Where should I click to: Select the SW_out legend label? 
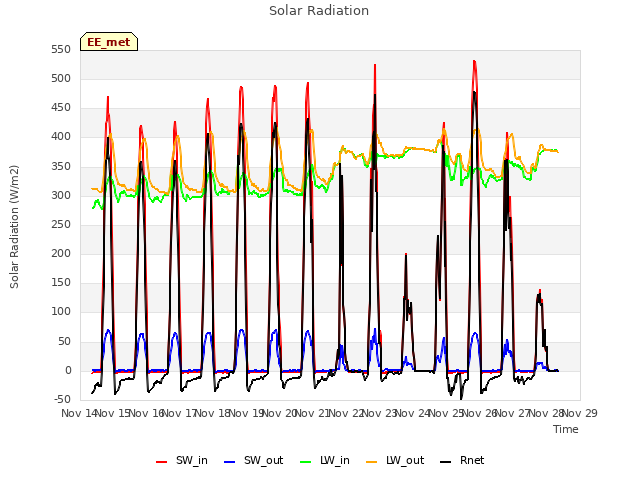(x=264, y=460)
